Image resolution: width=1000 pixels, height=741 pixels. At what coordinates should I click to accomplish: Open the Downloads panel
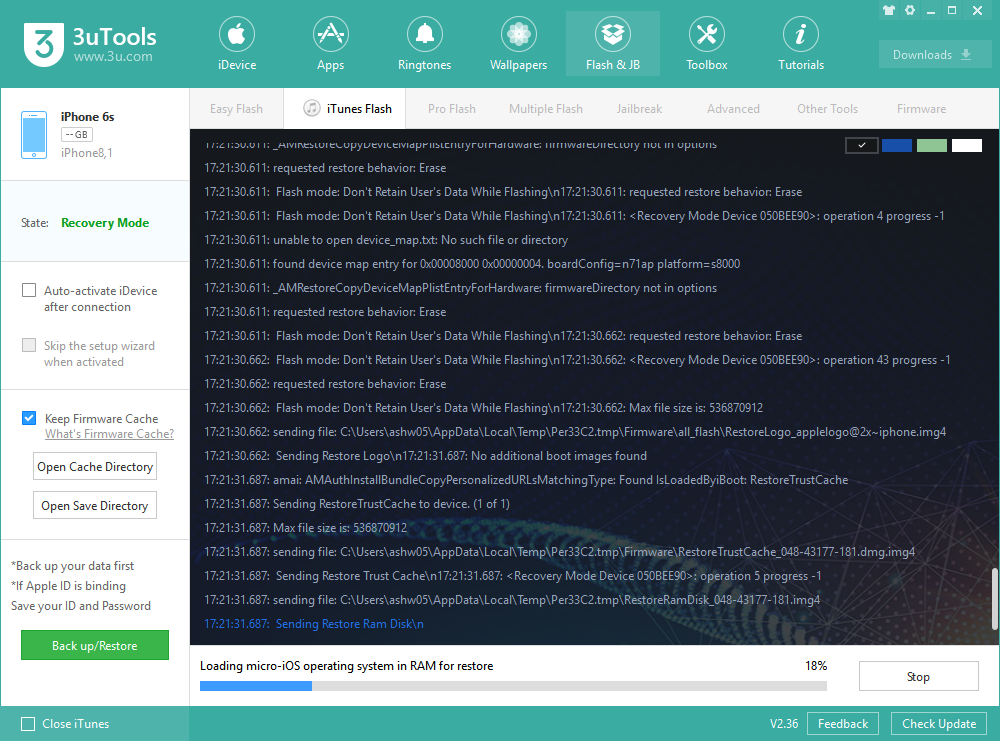tap(934, 55)
